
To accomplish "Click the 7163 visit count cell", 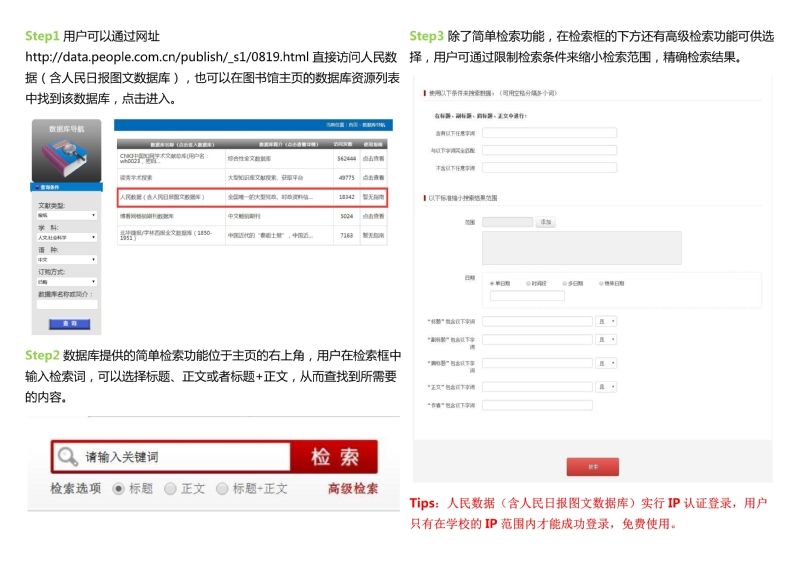I will [x=347, y=235].
